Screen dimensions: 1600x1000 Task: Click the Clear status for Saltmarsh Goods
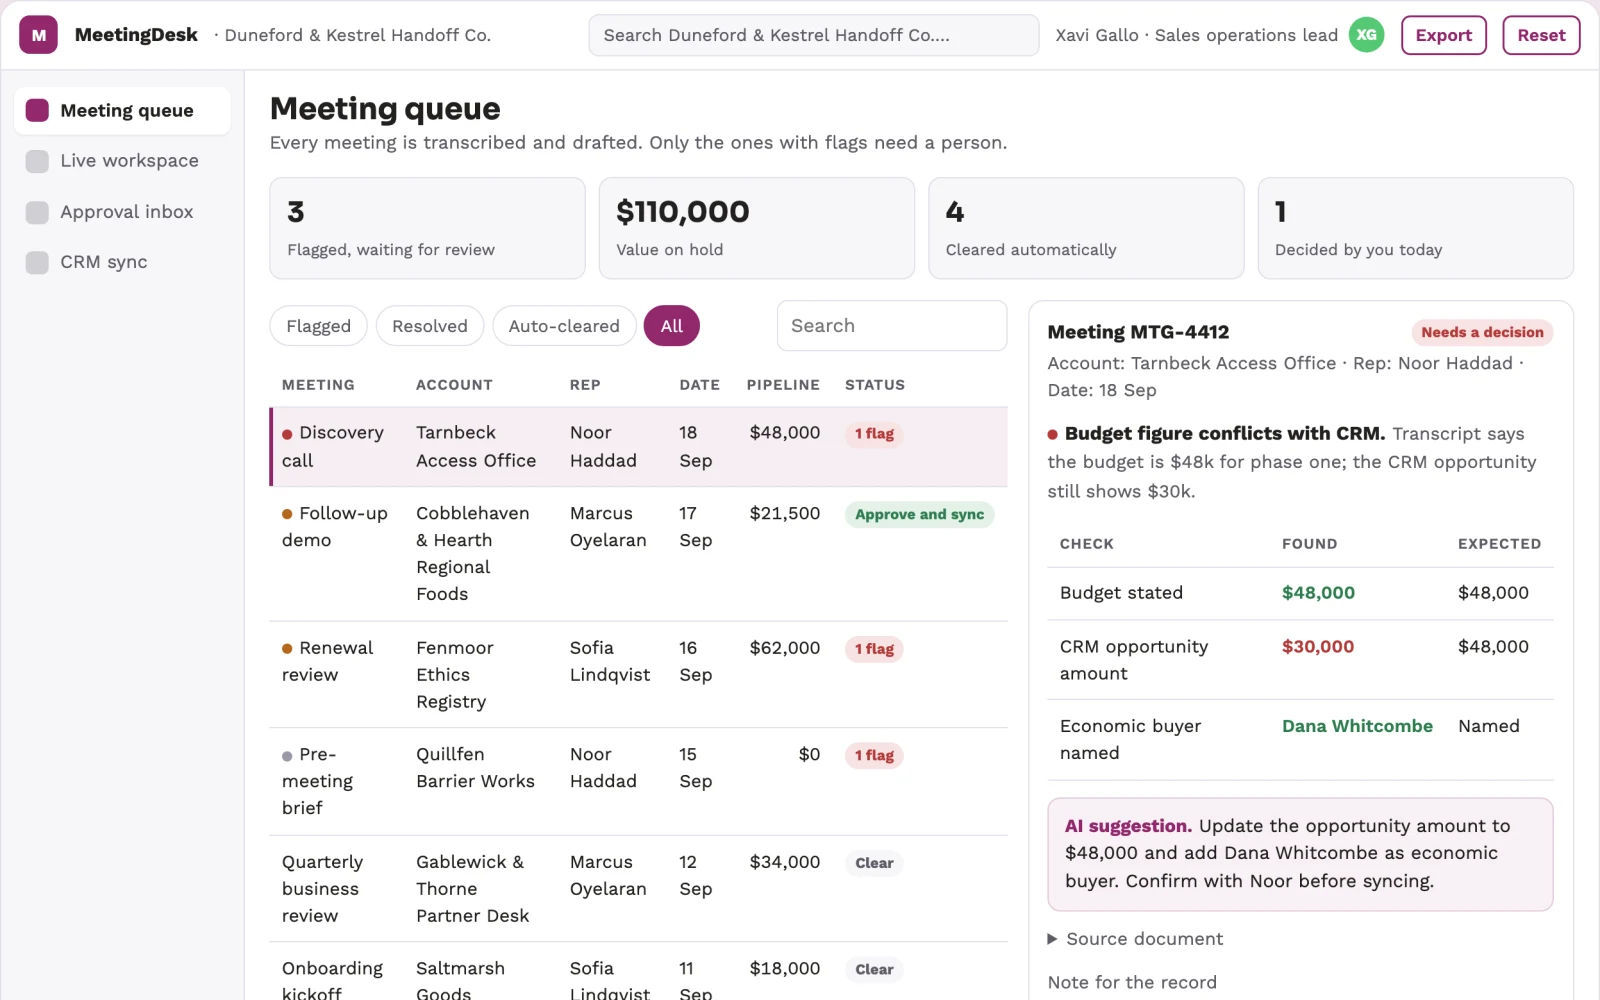(x=874, y=970)
